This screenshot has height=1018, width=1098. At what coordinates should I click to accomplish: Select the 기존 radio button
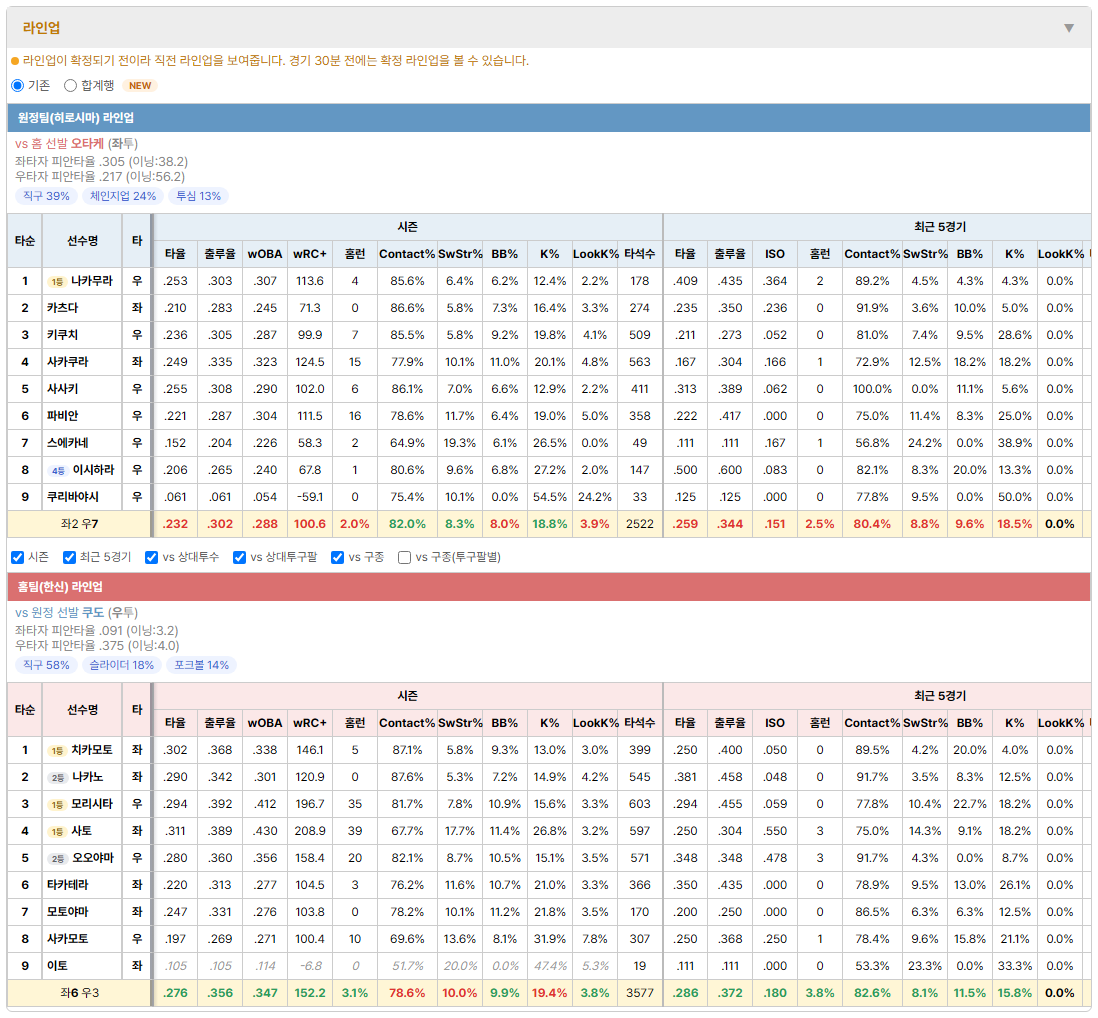(18, 85)
